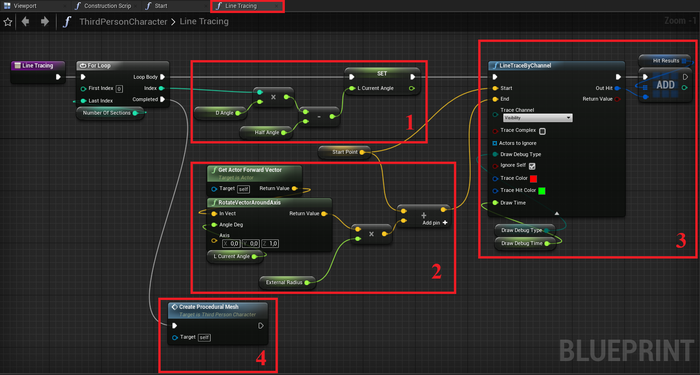Click the L Current Angle input pin on SET
700x375 pixels.
(352, 88)
